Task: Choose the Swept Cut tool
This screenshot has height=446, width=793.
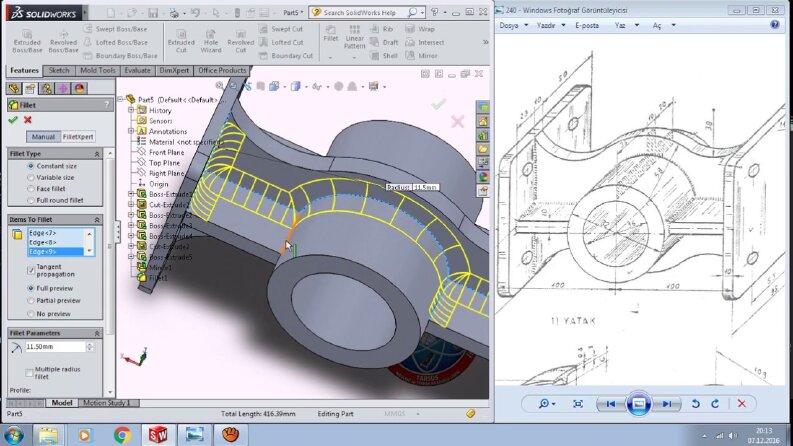Action: pyautogui.click(x=281, y=29)
